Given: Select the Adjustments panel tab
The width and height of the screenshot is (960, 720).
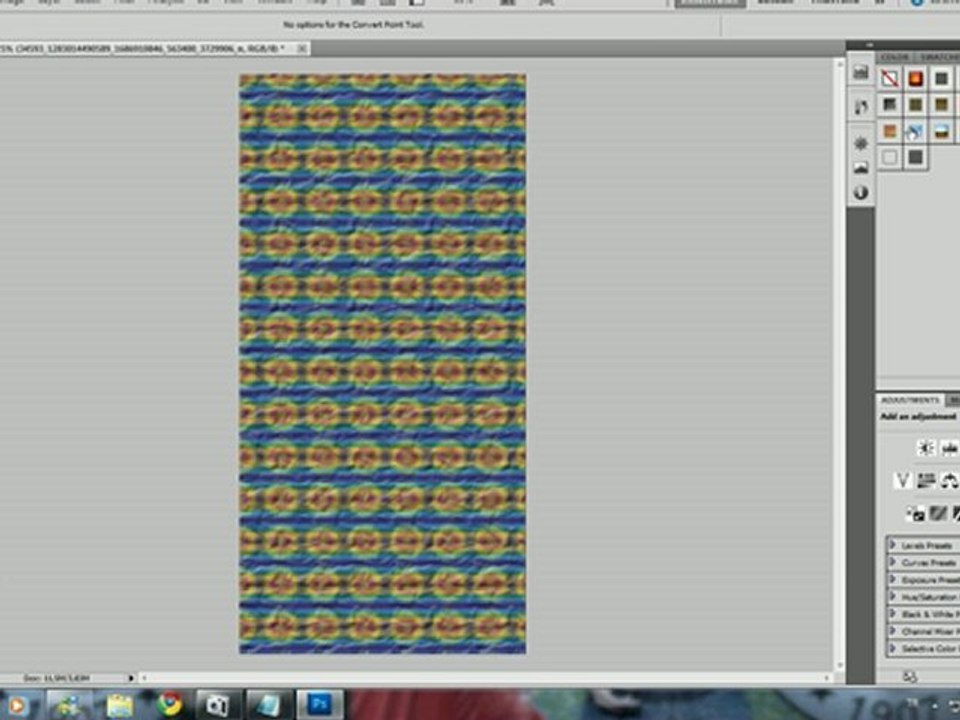Looking at the screenshot, I should [910, 400].
